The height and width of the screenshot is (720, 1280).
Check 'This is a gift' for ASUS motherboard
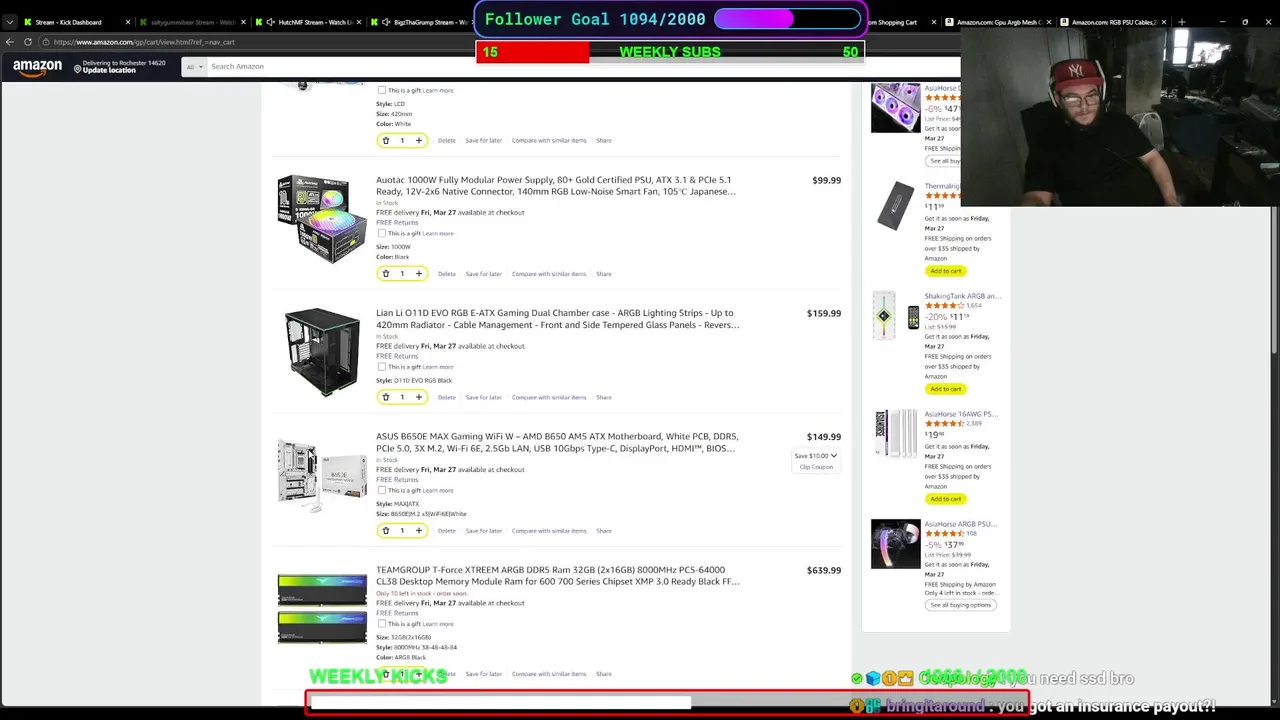pyautogui.click(x=381, y=491)
